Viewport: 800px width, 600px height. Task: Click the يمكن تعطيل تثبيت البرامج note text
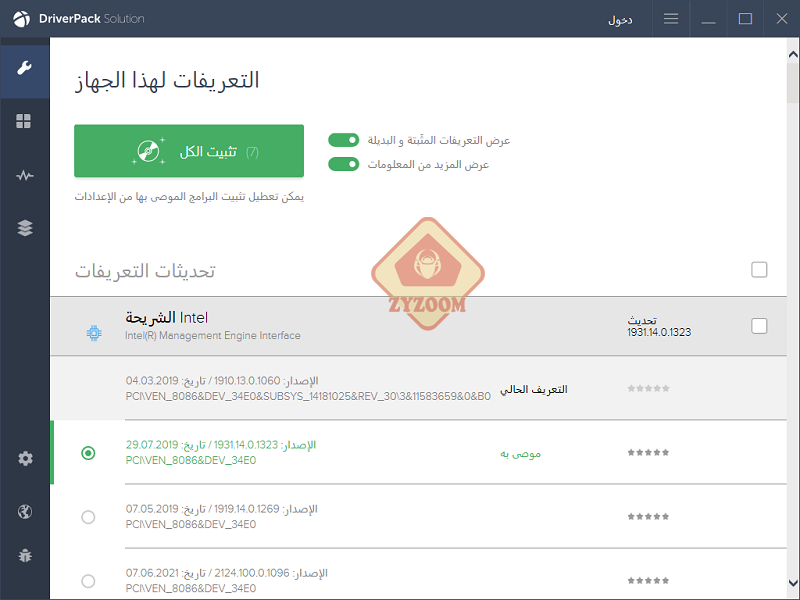click(189, 197)
